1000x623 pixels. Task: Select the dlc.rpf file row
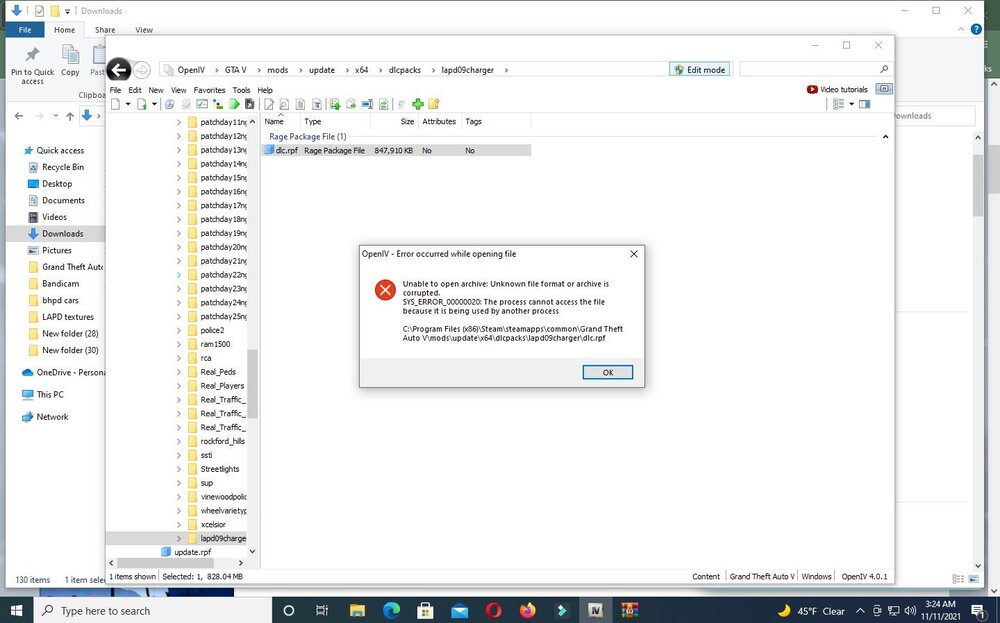coord(397,150)
